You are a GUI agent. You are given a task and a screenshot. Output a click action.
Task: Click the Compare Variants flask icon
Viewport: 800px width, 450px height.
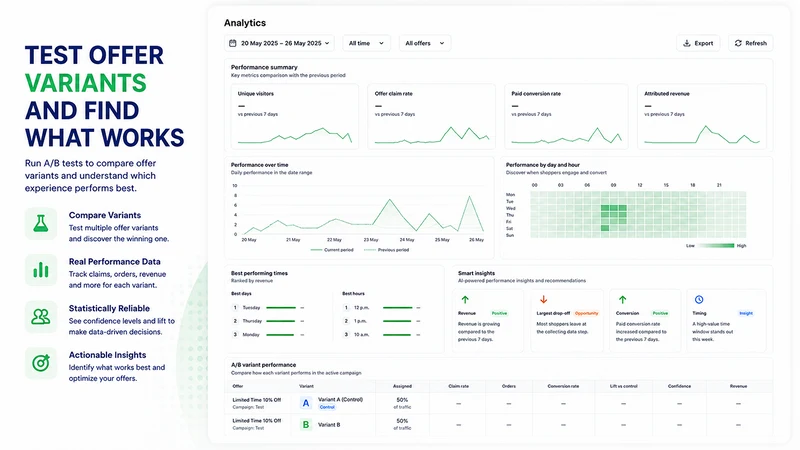(x=41, y=223)
